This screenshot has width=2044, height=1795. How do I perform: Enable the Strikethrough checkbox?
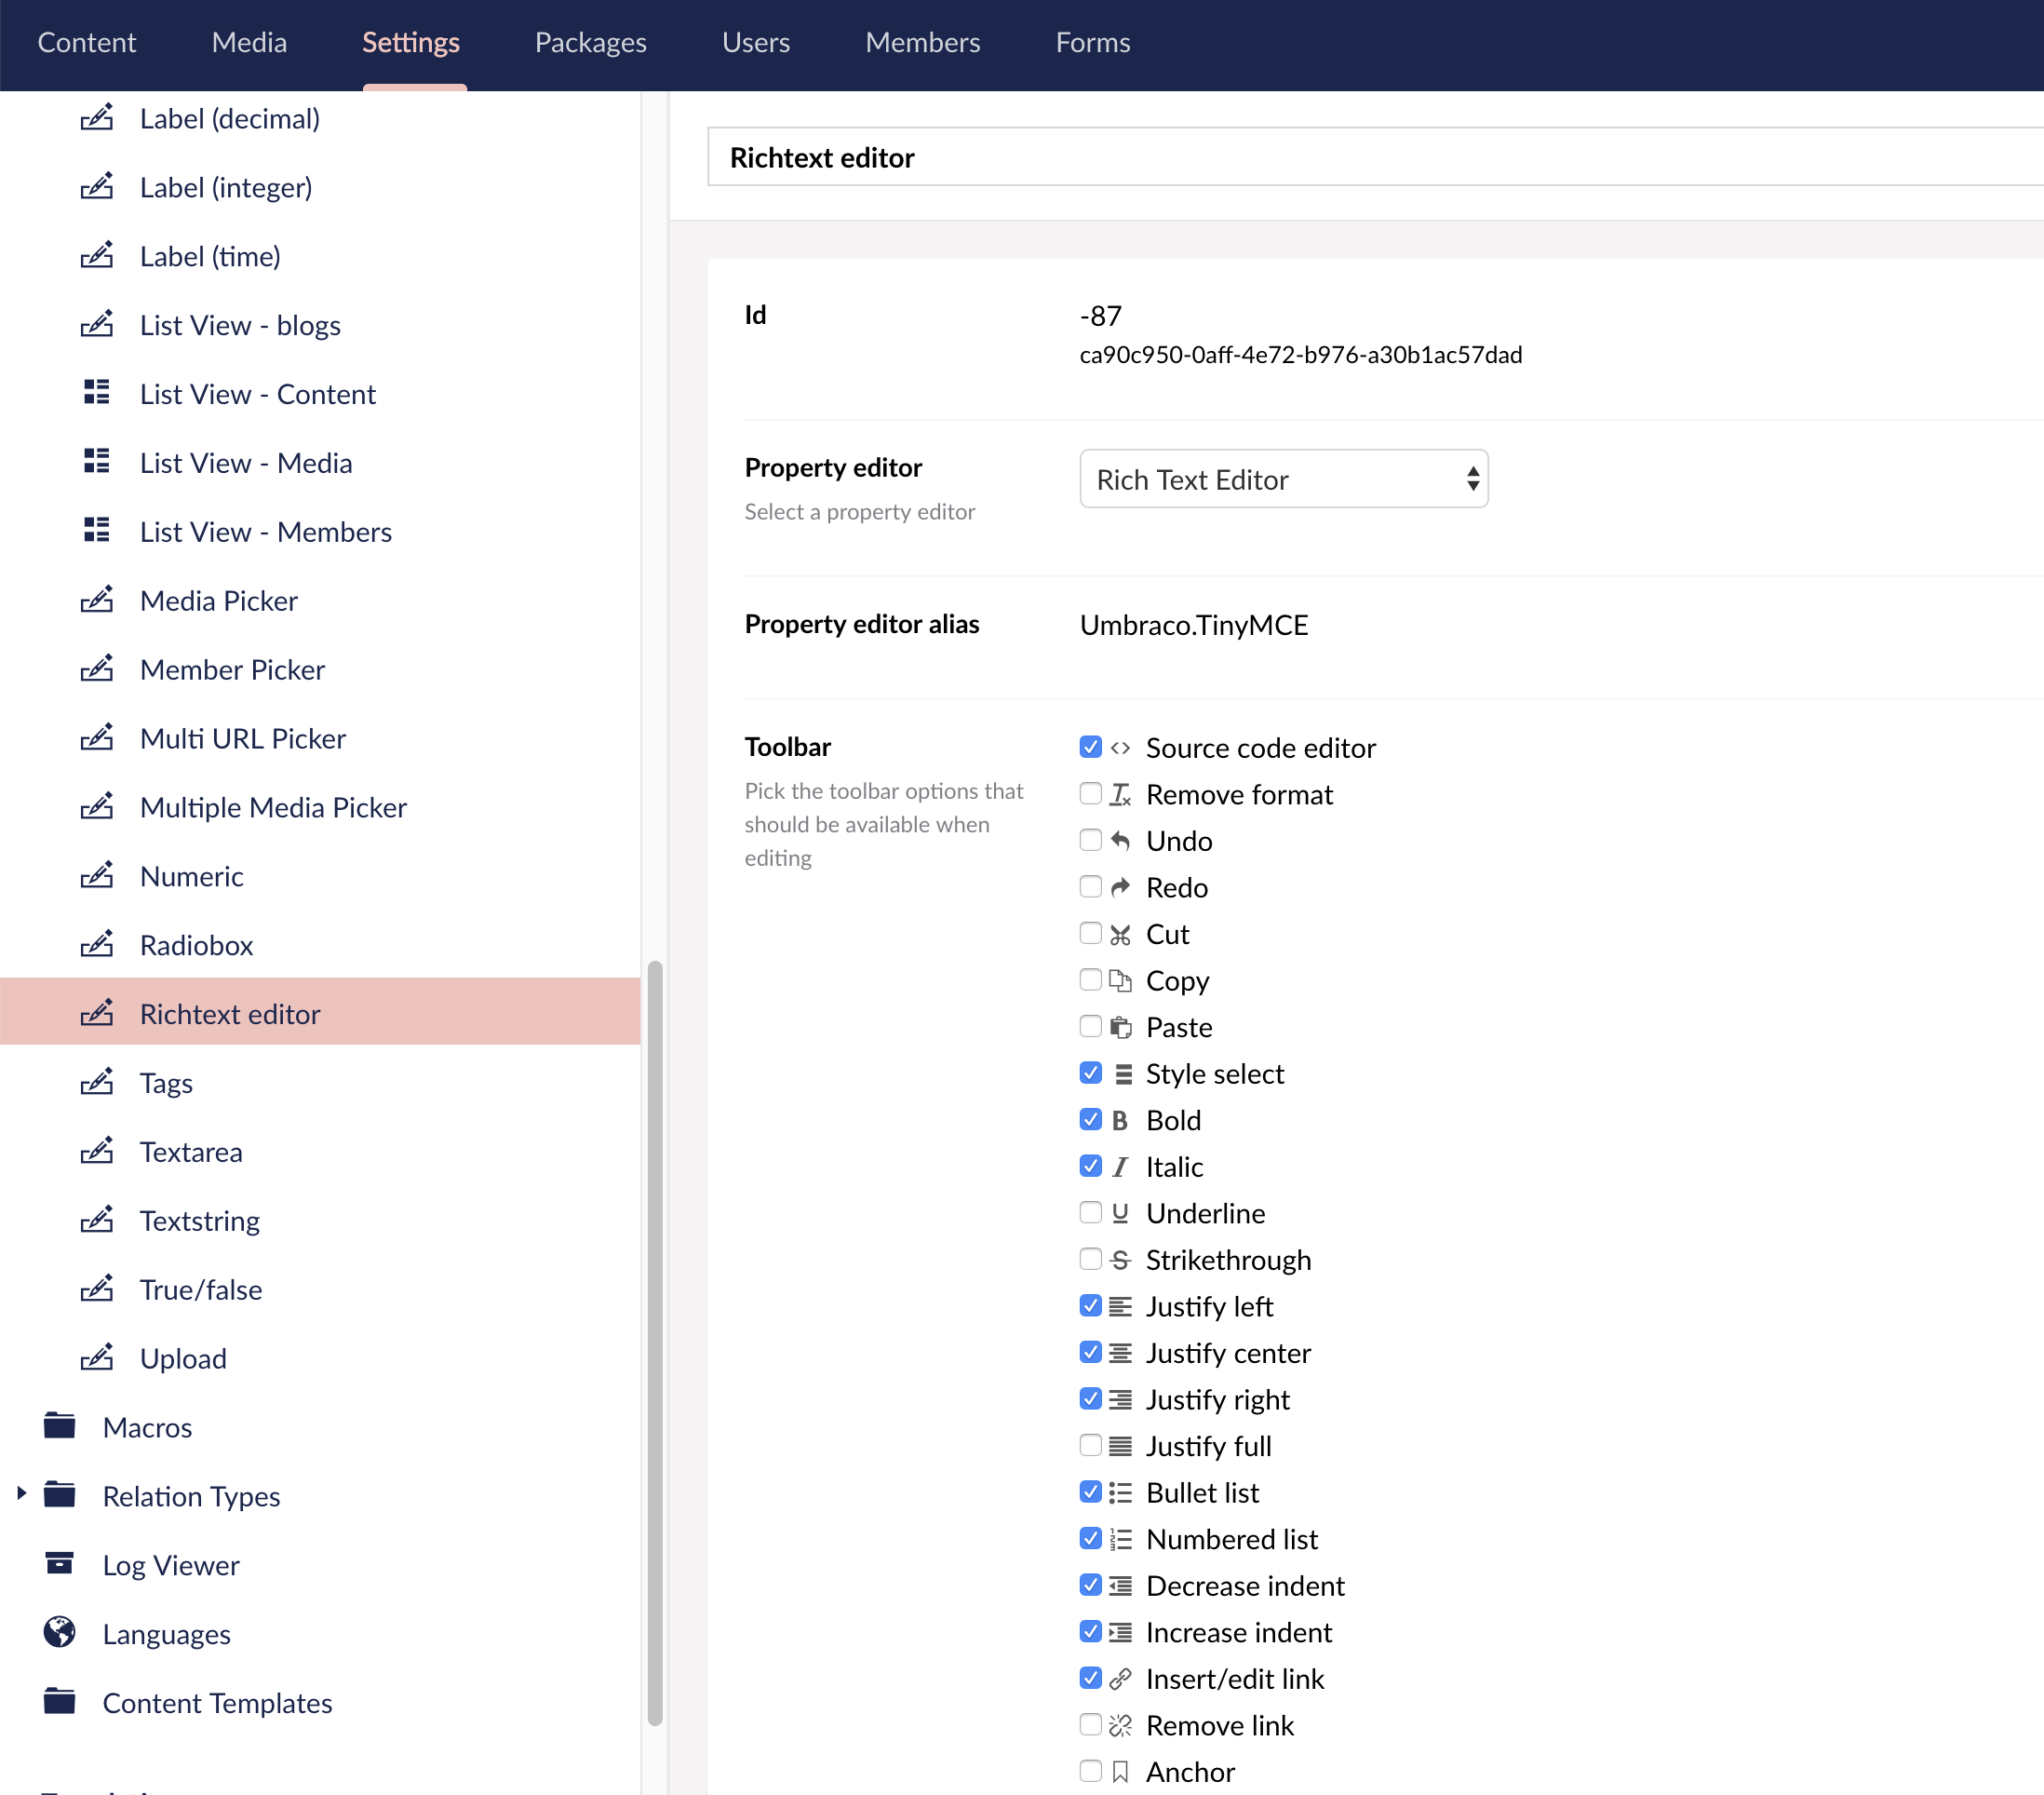point(1090,1259)
